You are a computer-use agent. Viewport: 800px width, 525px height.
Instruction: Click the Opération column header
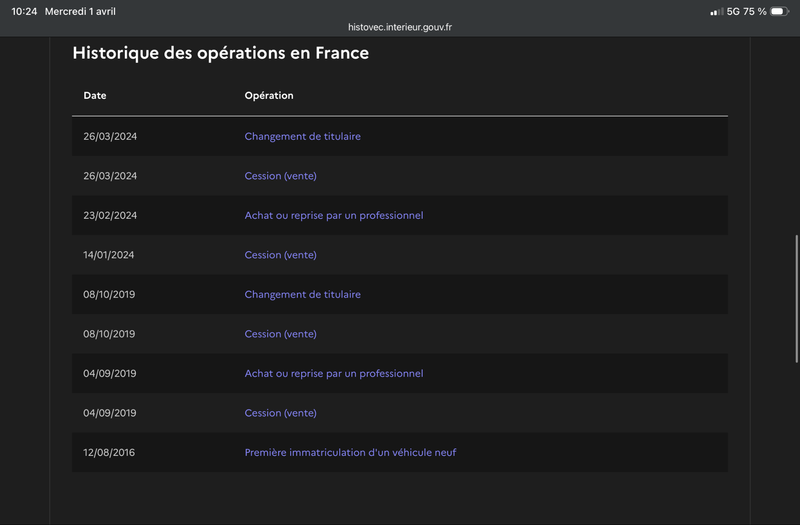(269, 96)
